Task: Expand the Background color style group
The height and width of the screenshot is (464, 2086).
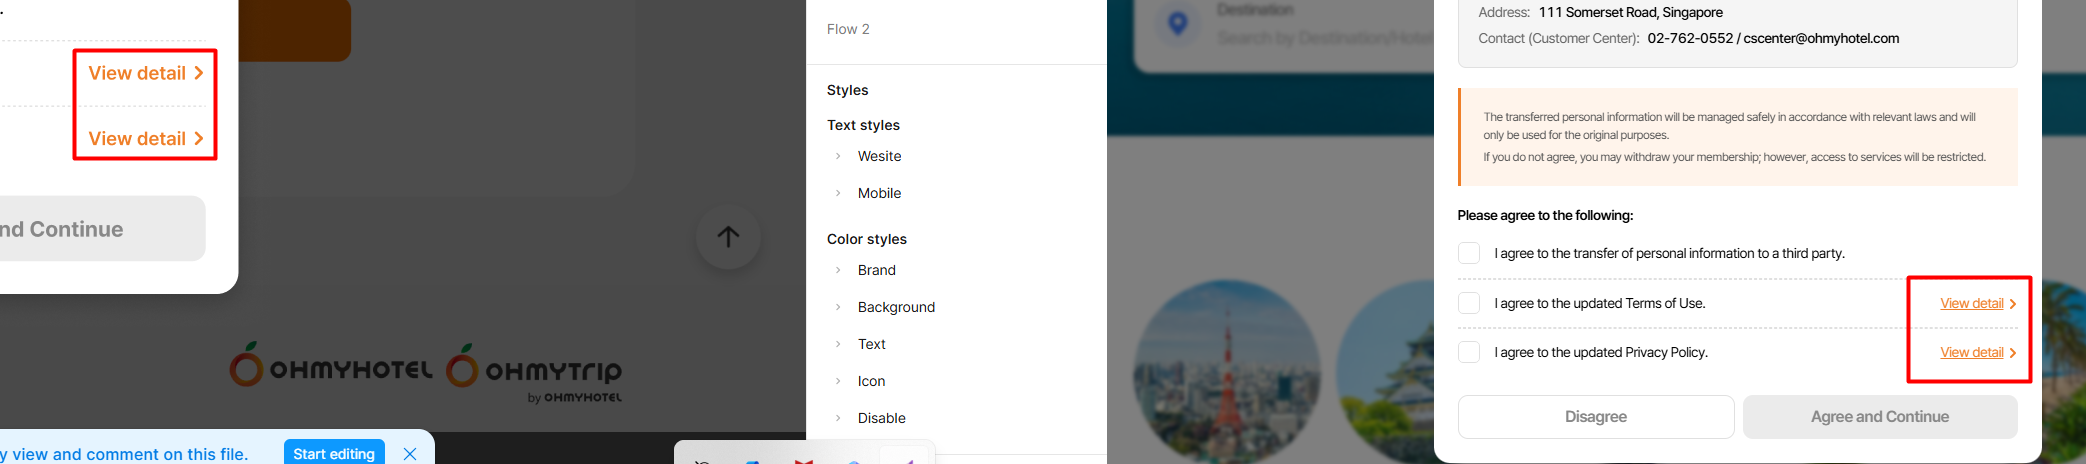Action: point(838,307)
